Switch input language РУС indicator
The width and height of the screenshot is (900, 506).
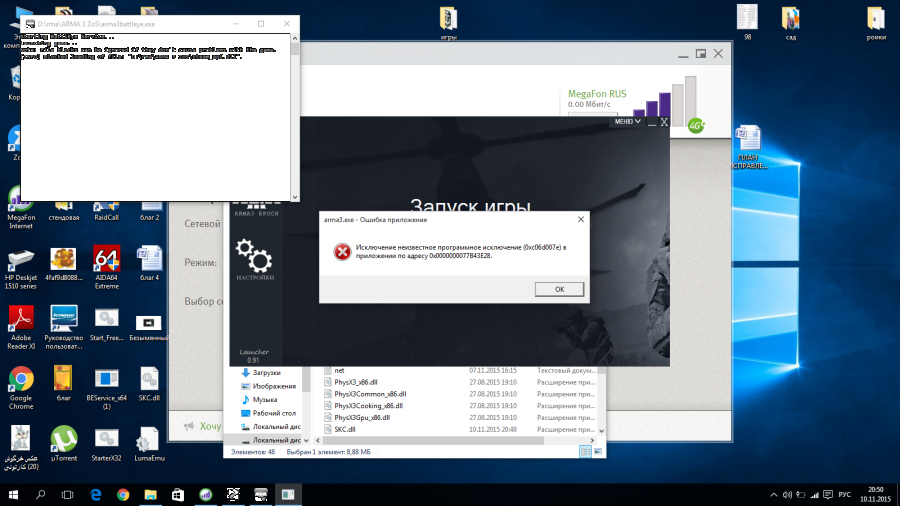point(844,495)
